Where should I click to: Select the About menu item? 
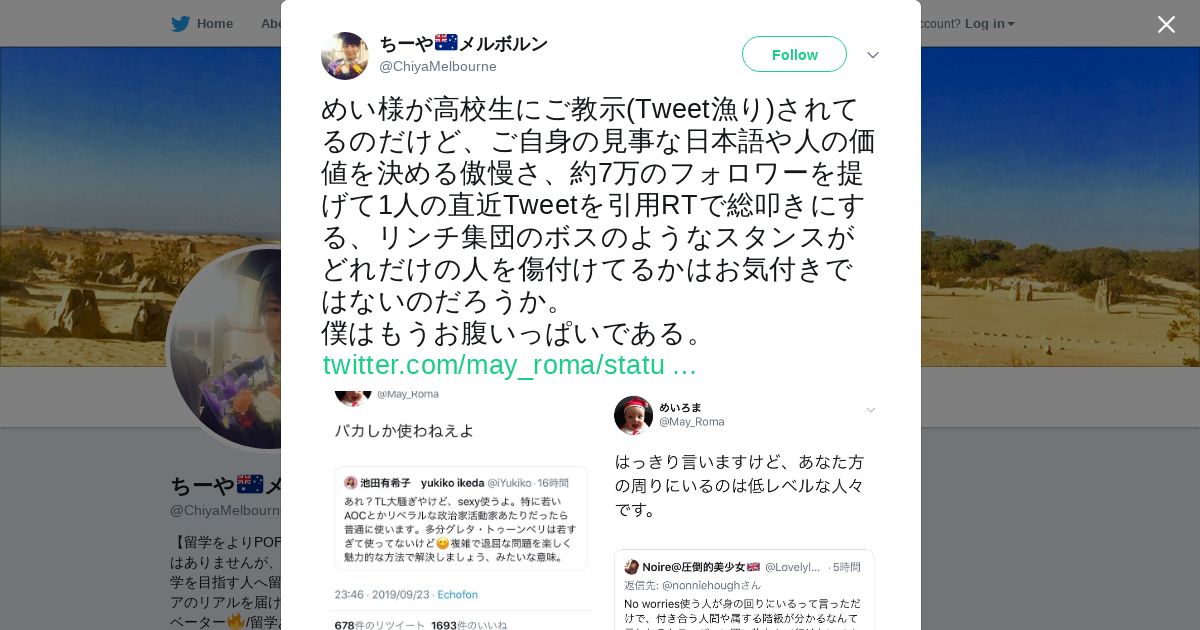[x=270, y=23]
